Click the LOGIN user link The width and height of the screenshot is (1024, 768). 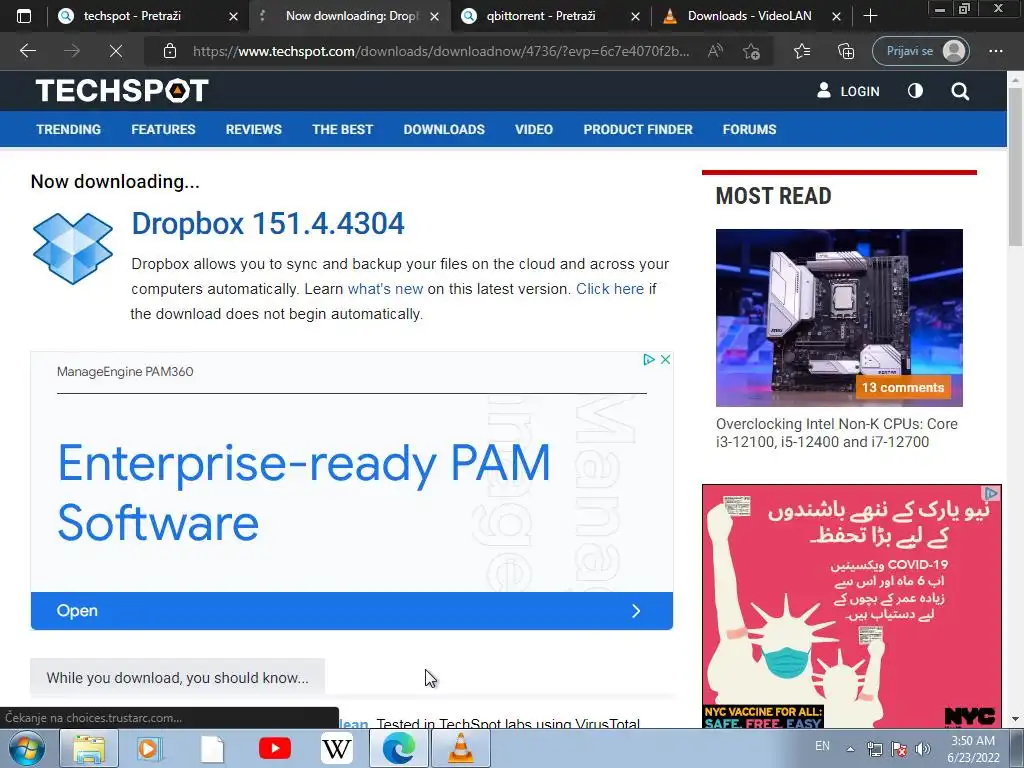tap(848, 91)
